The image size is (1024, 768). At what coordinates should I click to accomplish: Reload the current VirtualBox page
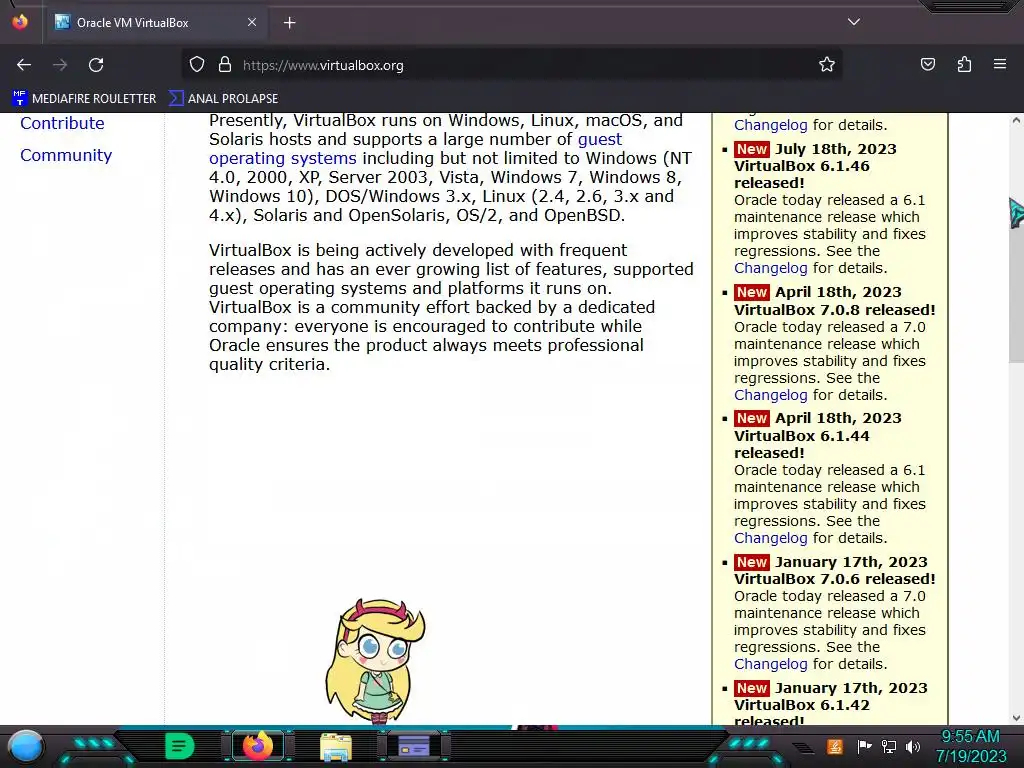[x=96, y=65]
